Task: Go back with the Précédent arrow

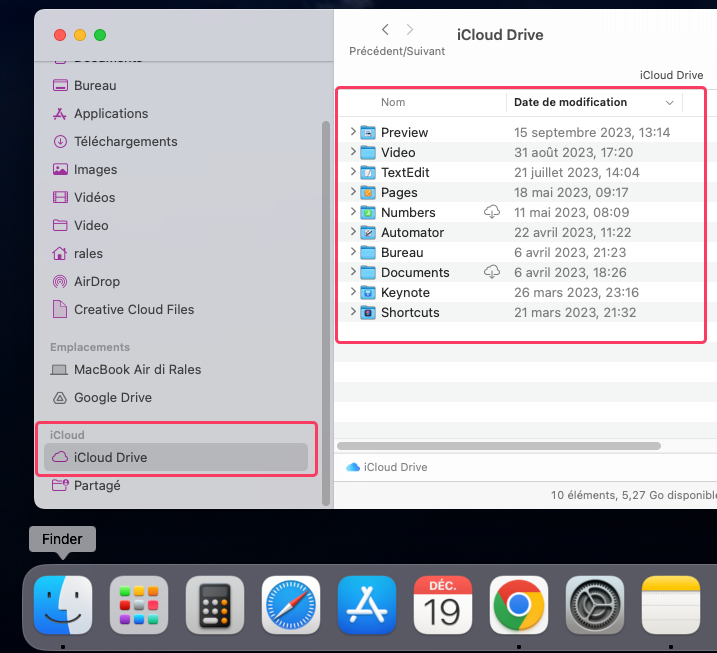Action: (385, 30)
